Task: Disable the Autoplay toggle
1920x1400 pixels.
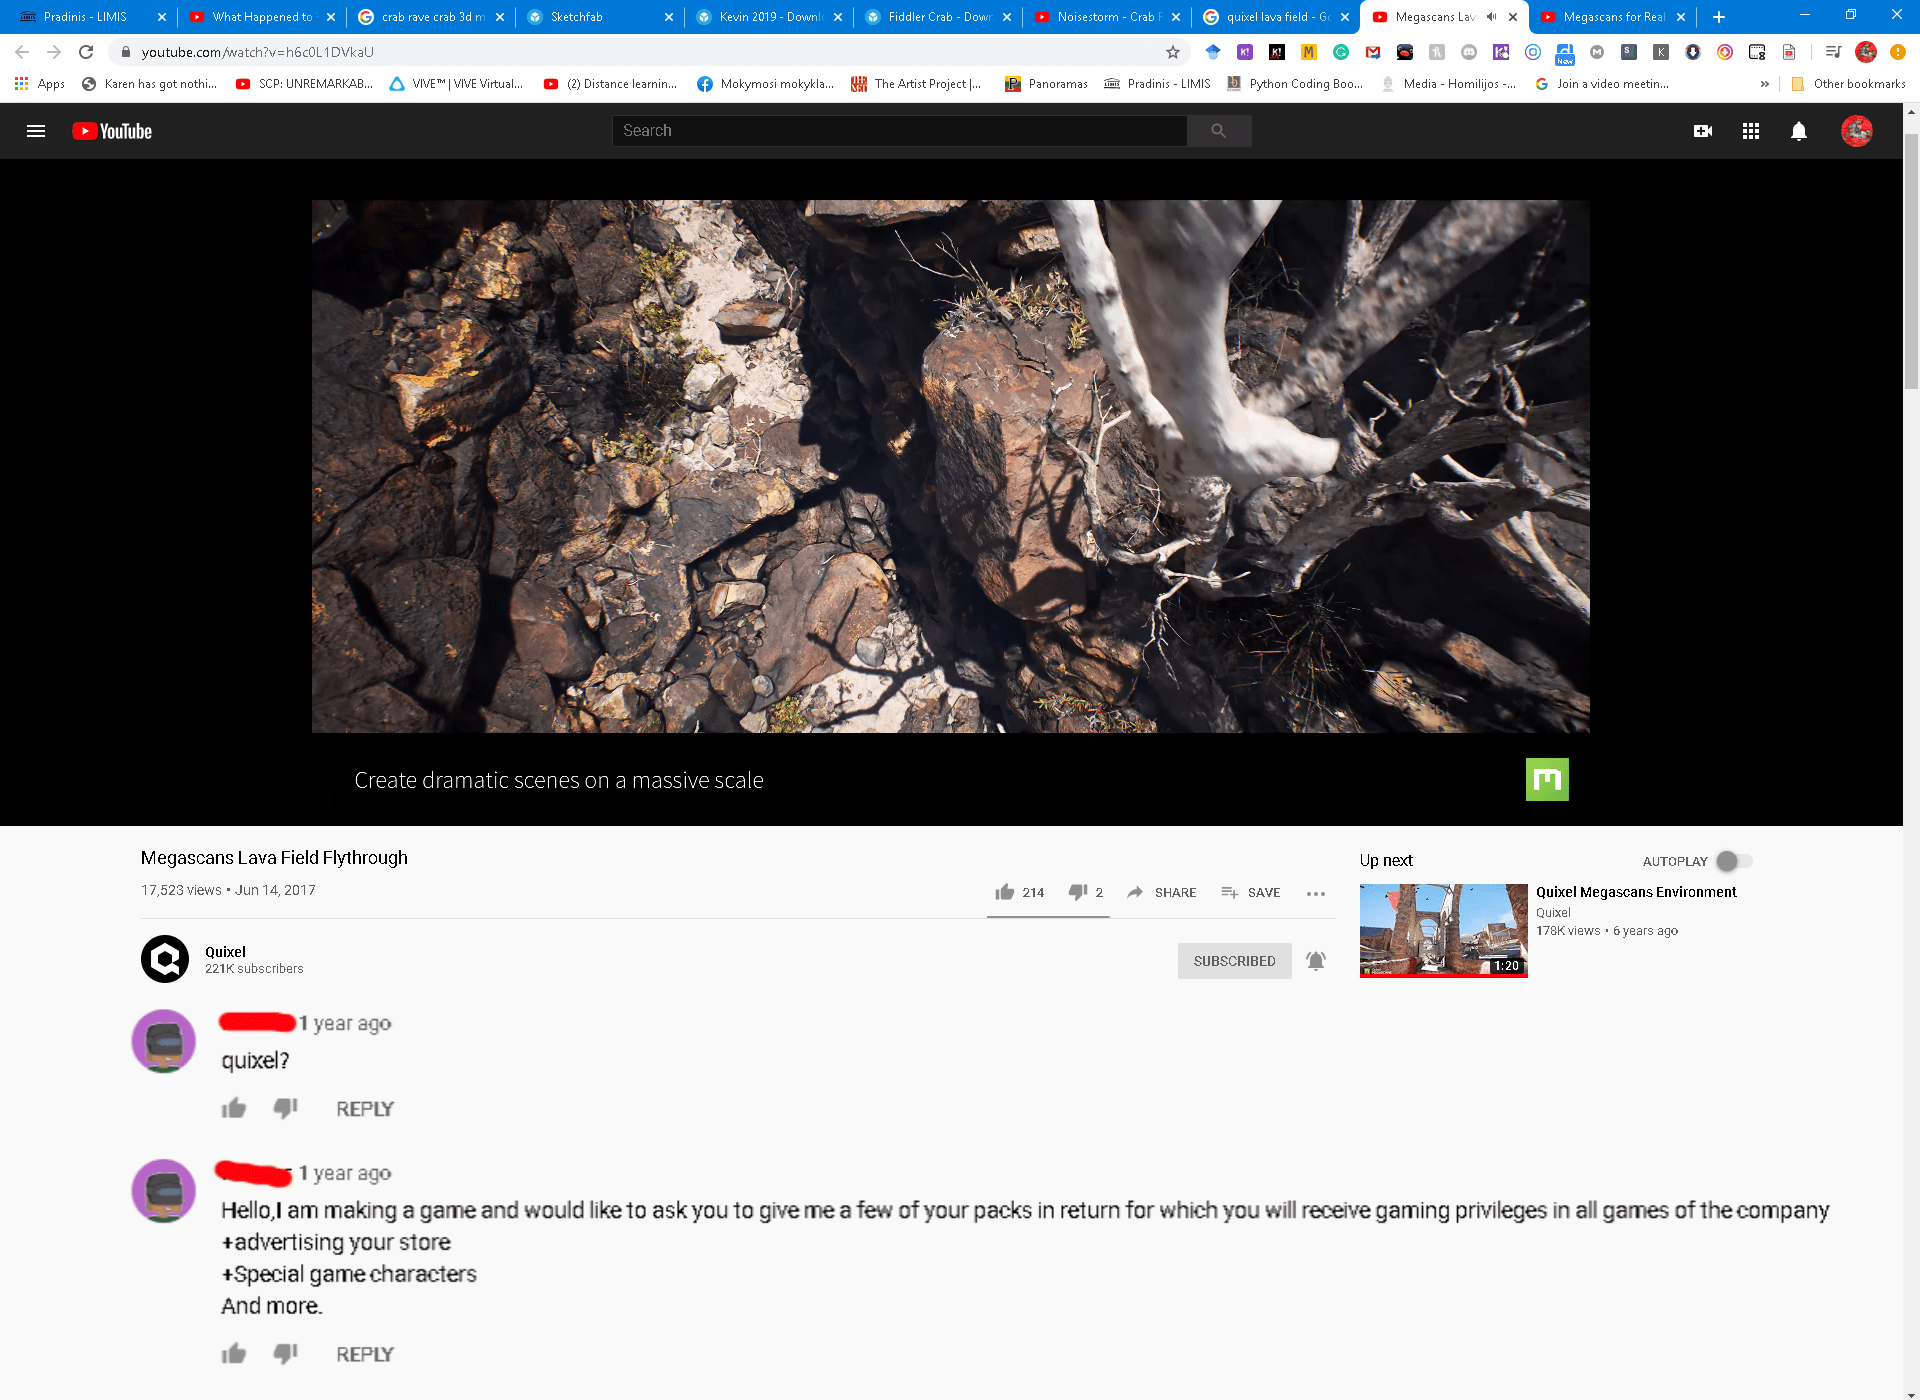Action: pos(1730,860)
